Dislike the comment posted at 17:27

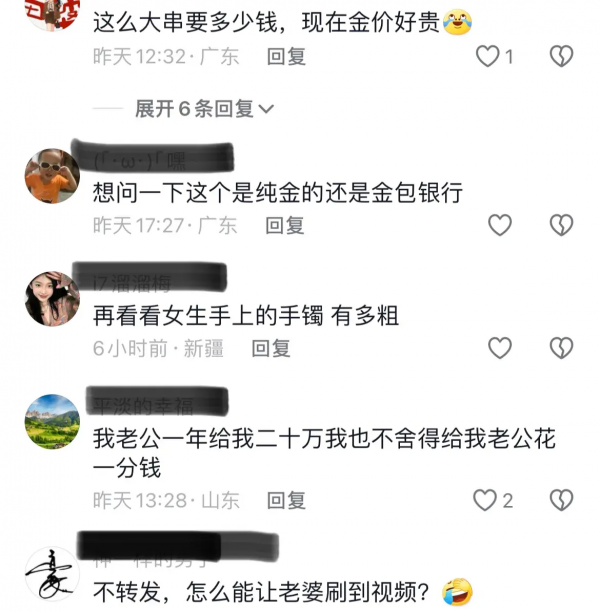coord(561,225)
